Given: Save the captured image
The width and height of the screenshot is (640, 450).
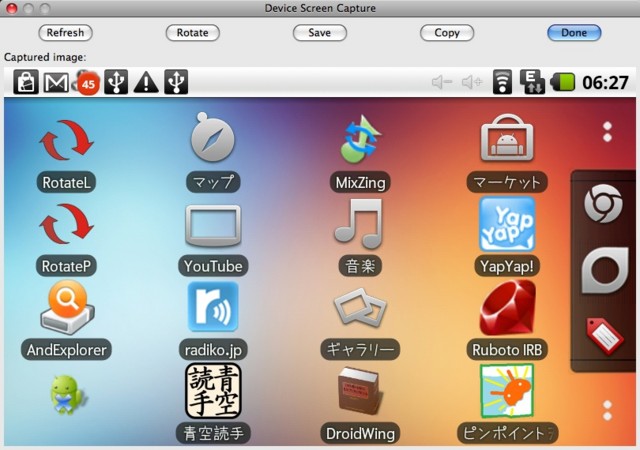Looking at the screenshot, I should (x=320, y=33).
